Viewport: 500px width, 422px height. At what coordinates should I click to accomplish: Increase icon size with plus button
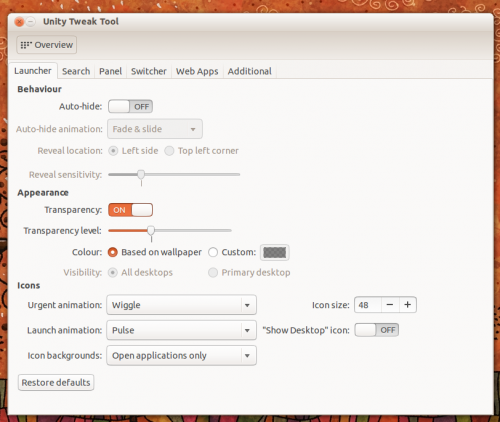coord(408,305)
